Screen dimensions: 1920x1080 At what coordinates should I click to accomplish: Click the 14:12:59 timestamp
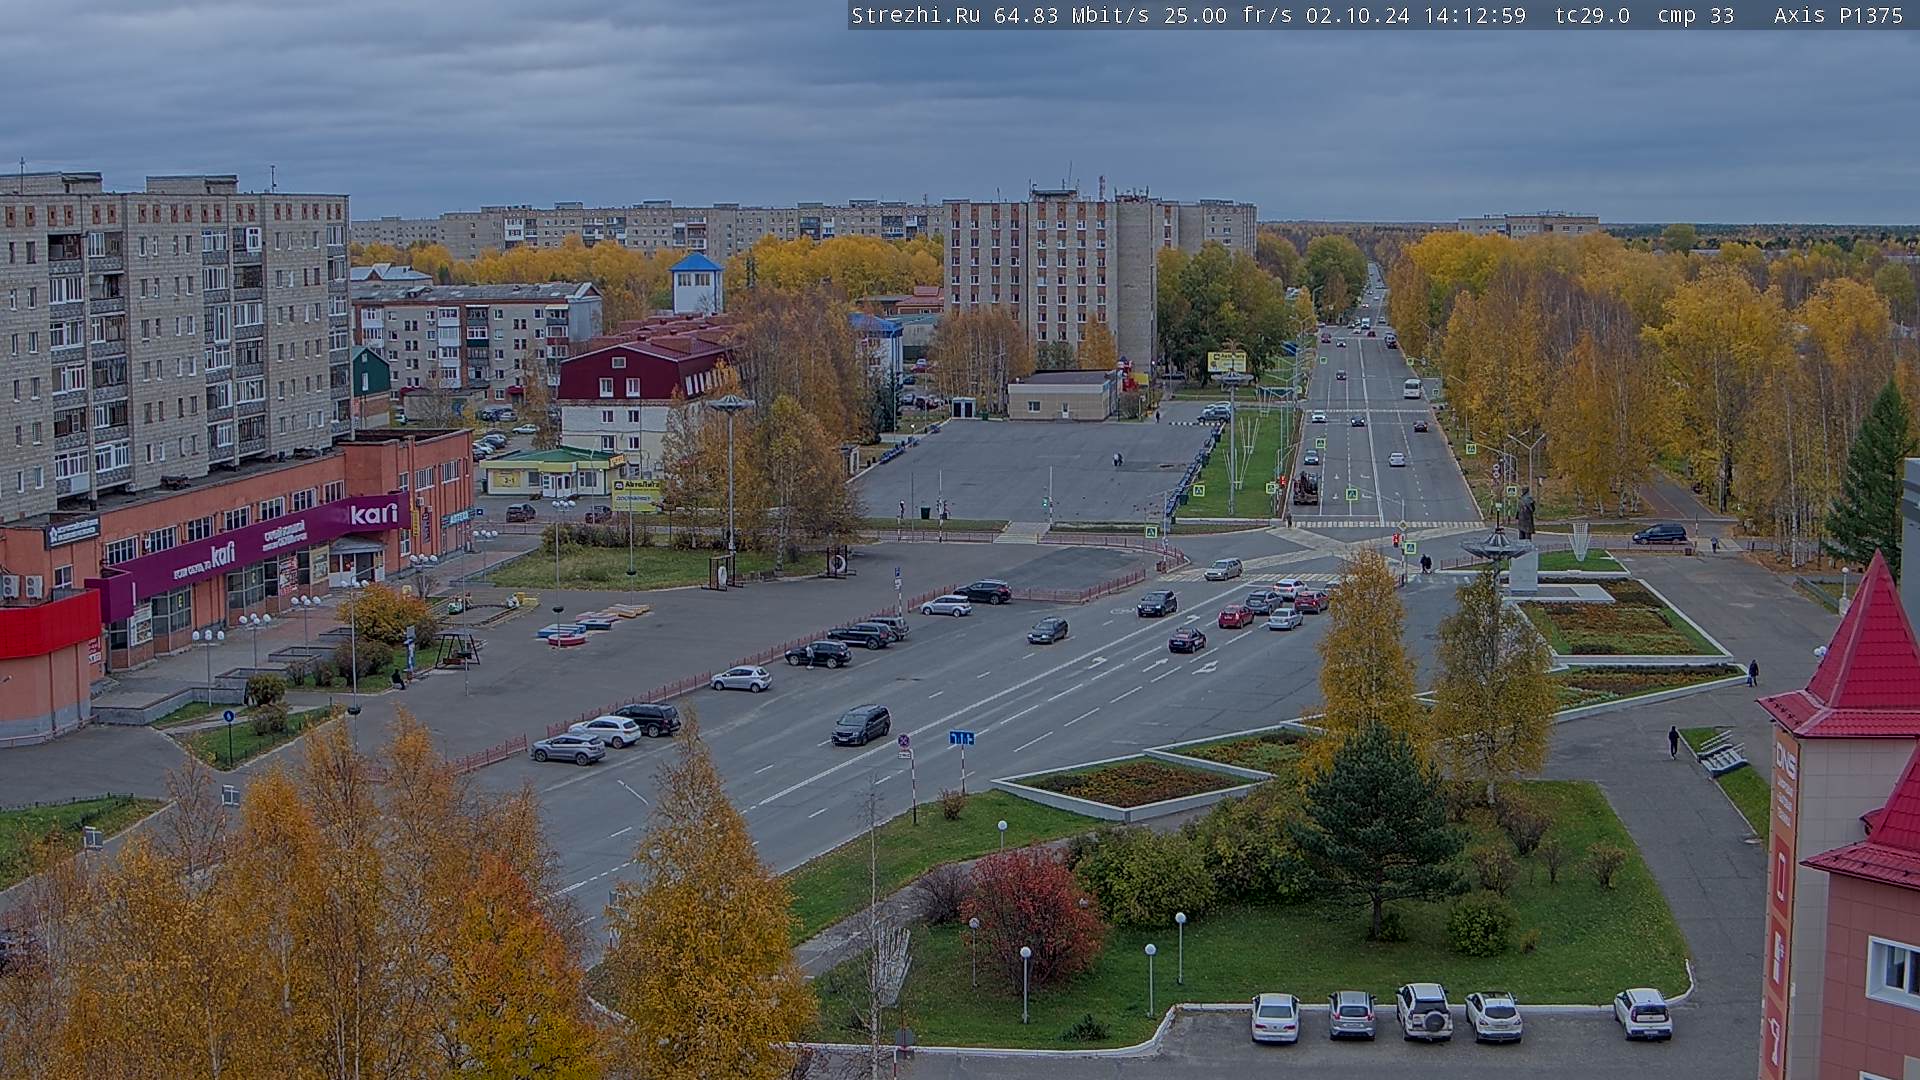[x=1476, y=15]
